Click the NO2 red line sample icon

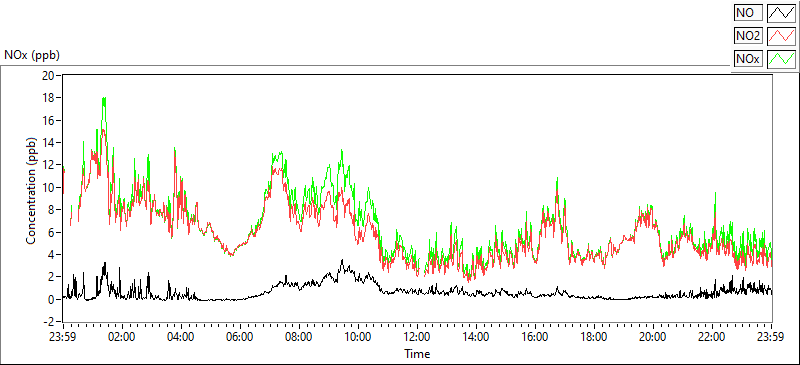coord(781,36)
